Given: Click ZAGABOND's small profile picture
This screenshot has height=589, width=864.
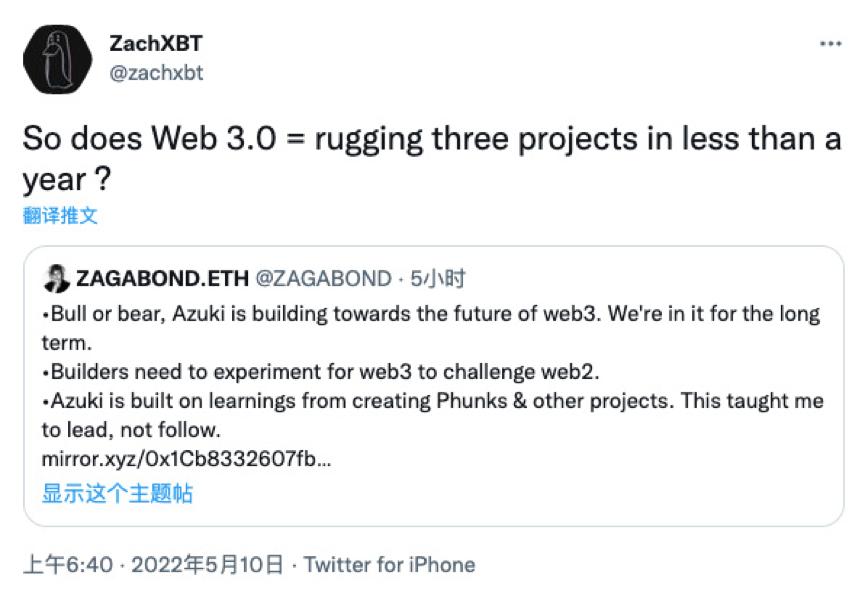Looking at the screenshot, I should [56, 278].
